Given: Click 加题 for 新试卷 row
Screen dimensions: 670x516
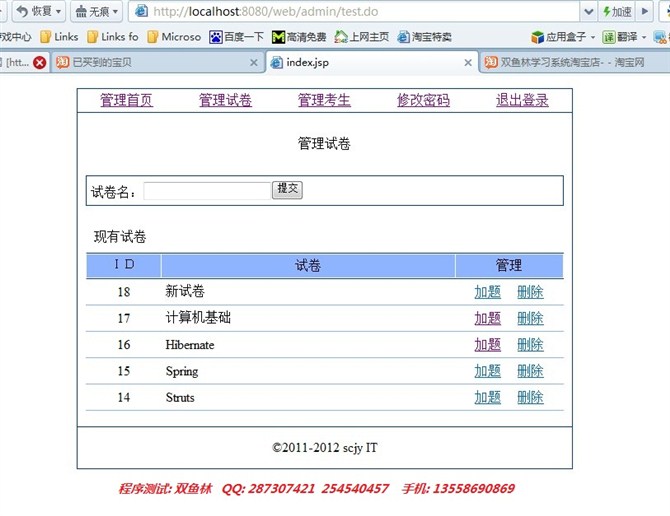Looking at the screenshot, I should tap(488, 292).
